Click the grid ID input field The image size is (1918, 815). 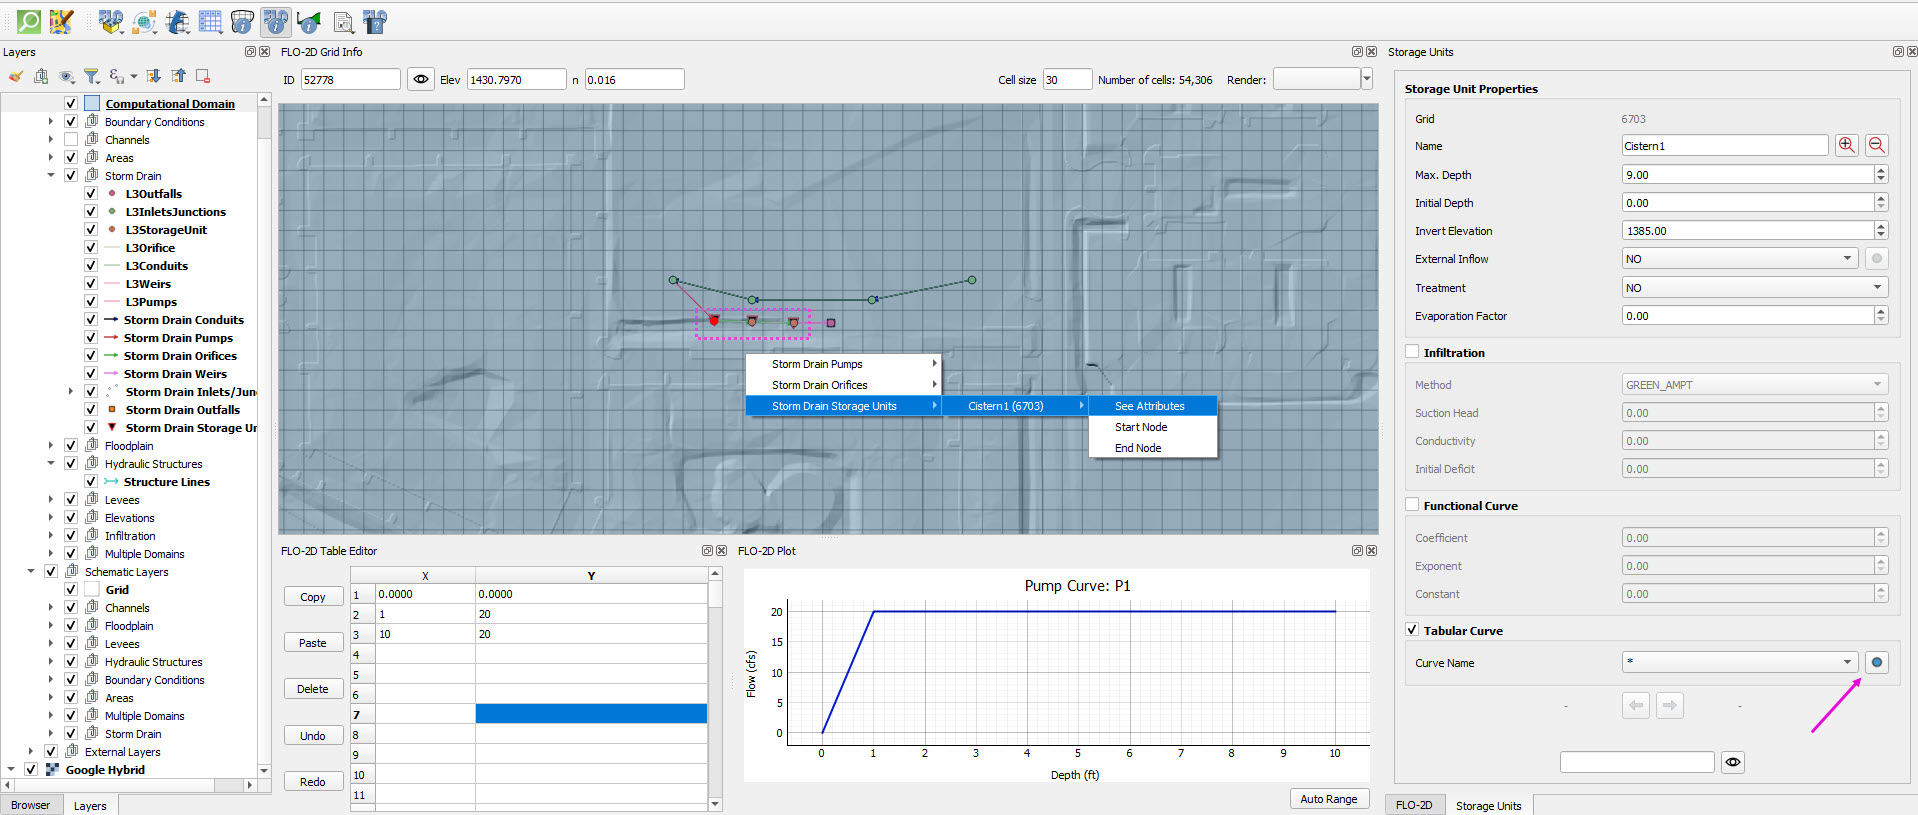click(350, 80)
